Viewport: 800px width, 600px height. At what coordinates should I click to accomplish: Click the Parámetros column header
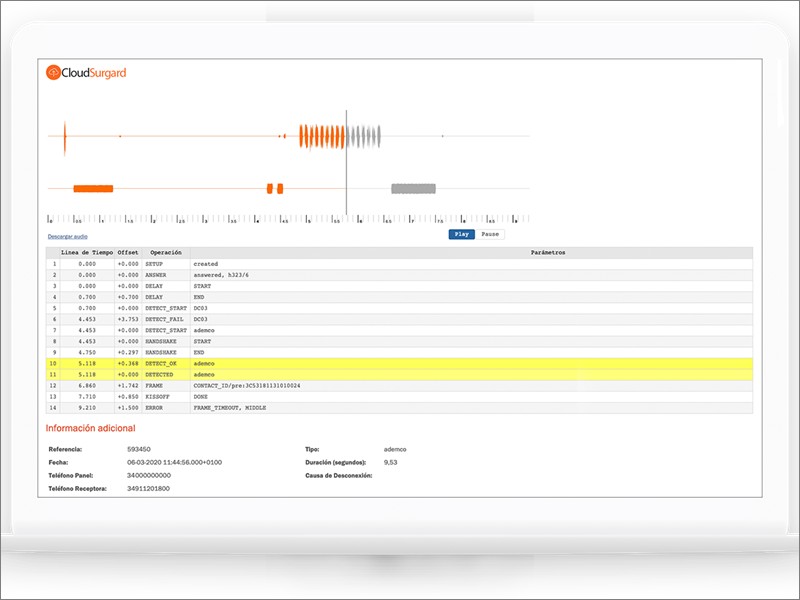tap(547, 253)
